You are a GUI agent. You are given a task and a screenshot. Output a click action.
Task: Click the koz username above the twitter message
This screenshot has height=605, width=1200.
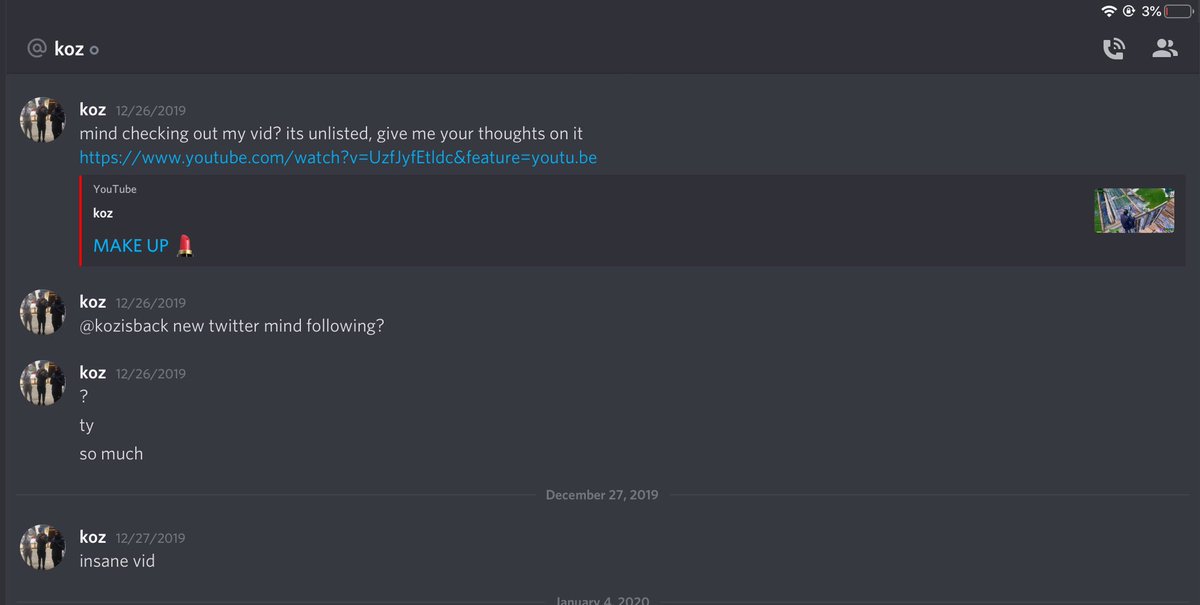[93, 302]
